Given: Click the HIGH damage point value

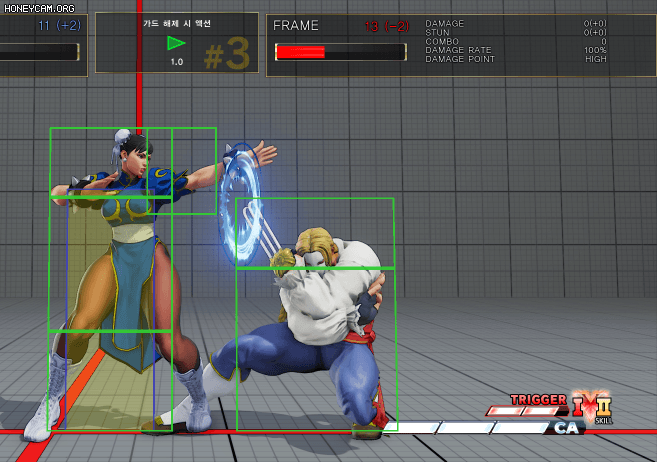Looking at the screenshot, I should point(596,59).
